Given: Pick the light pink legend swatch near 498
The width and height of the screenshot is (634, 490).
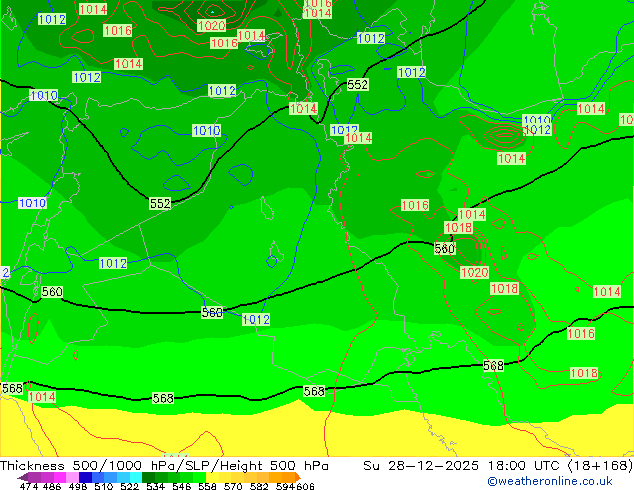Looking at the screenshot, I should click(72, 477).
